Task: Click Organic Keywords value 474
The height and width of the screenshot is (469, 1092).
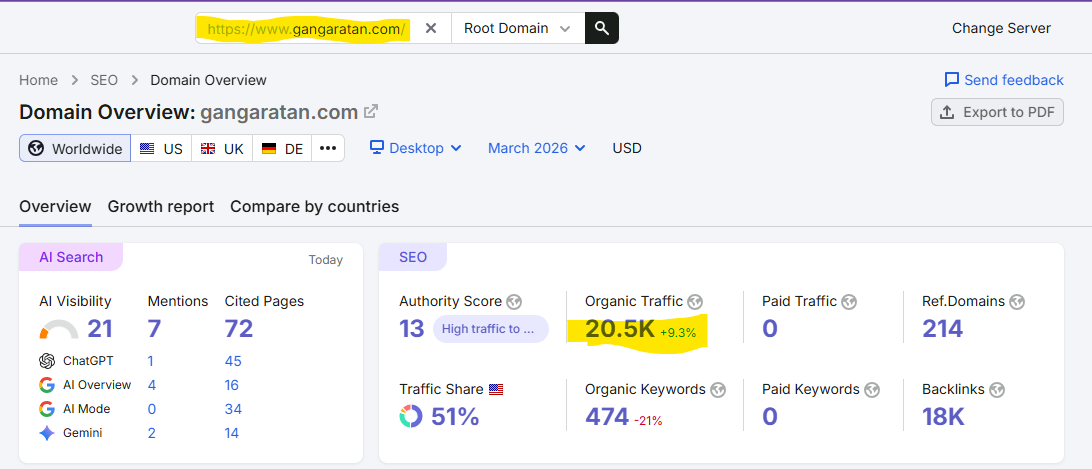Action: coord(607,417)
